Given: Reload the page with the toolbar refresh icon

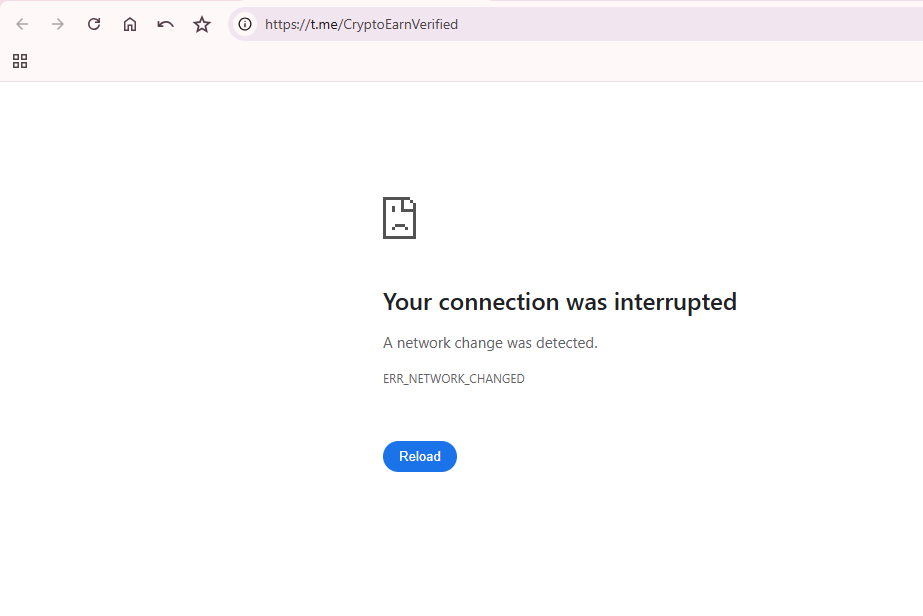Looking at the screenshot, I should pyautogui.click(x=94, y=24).
